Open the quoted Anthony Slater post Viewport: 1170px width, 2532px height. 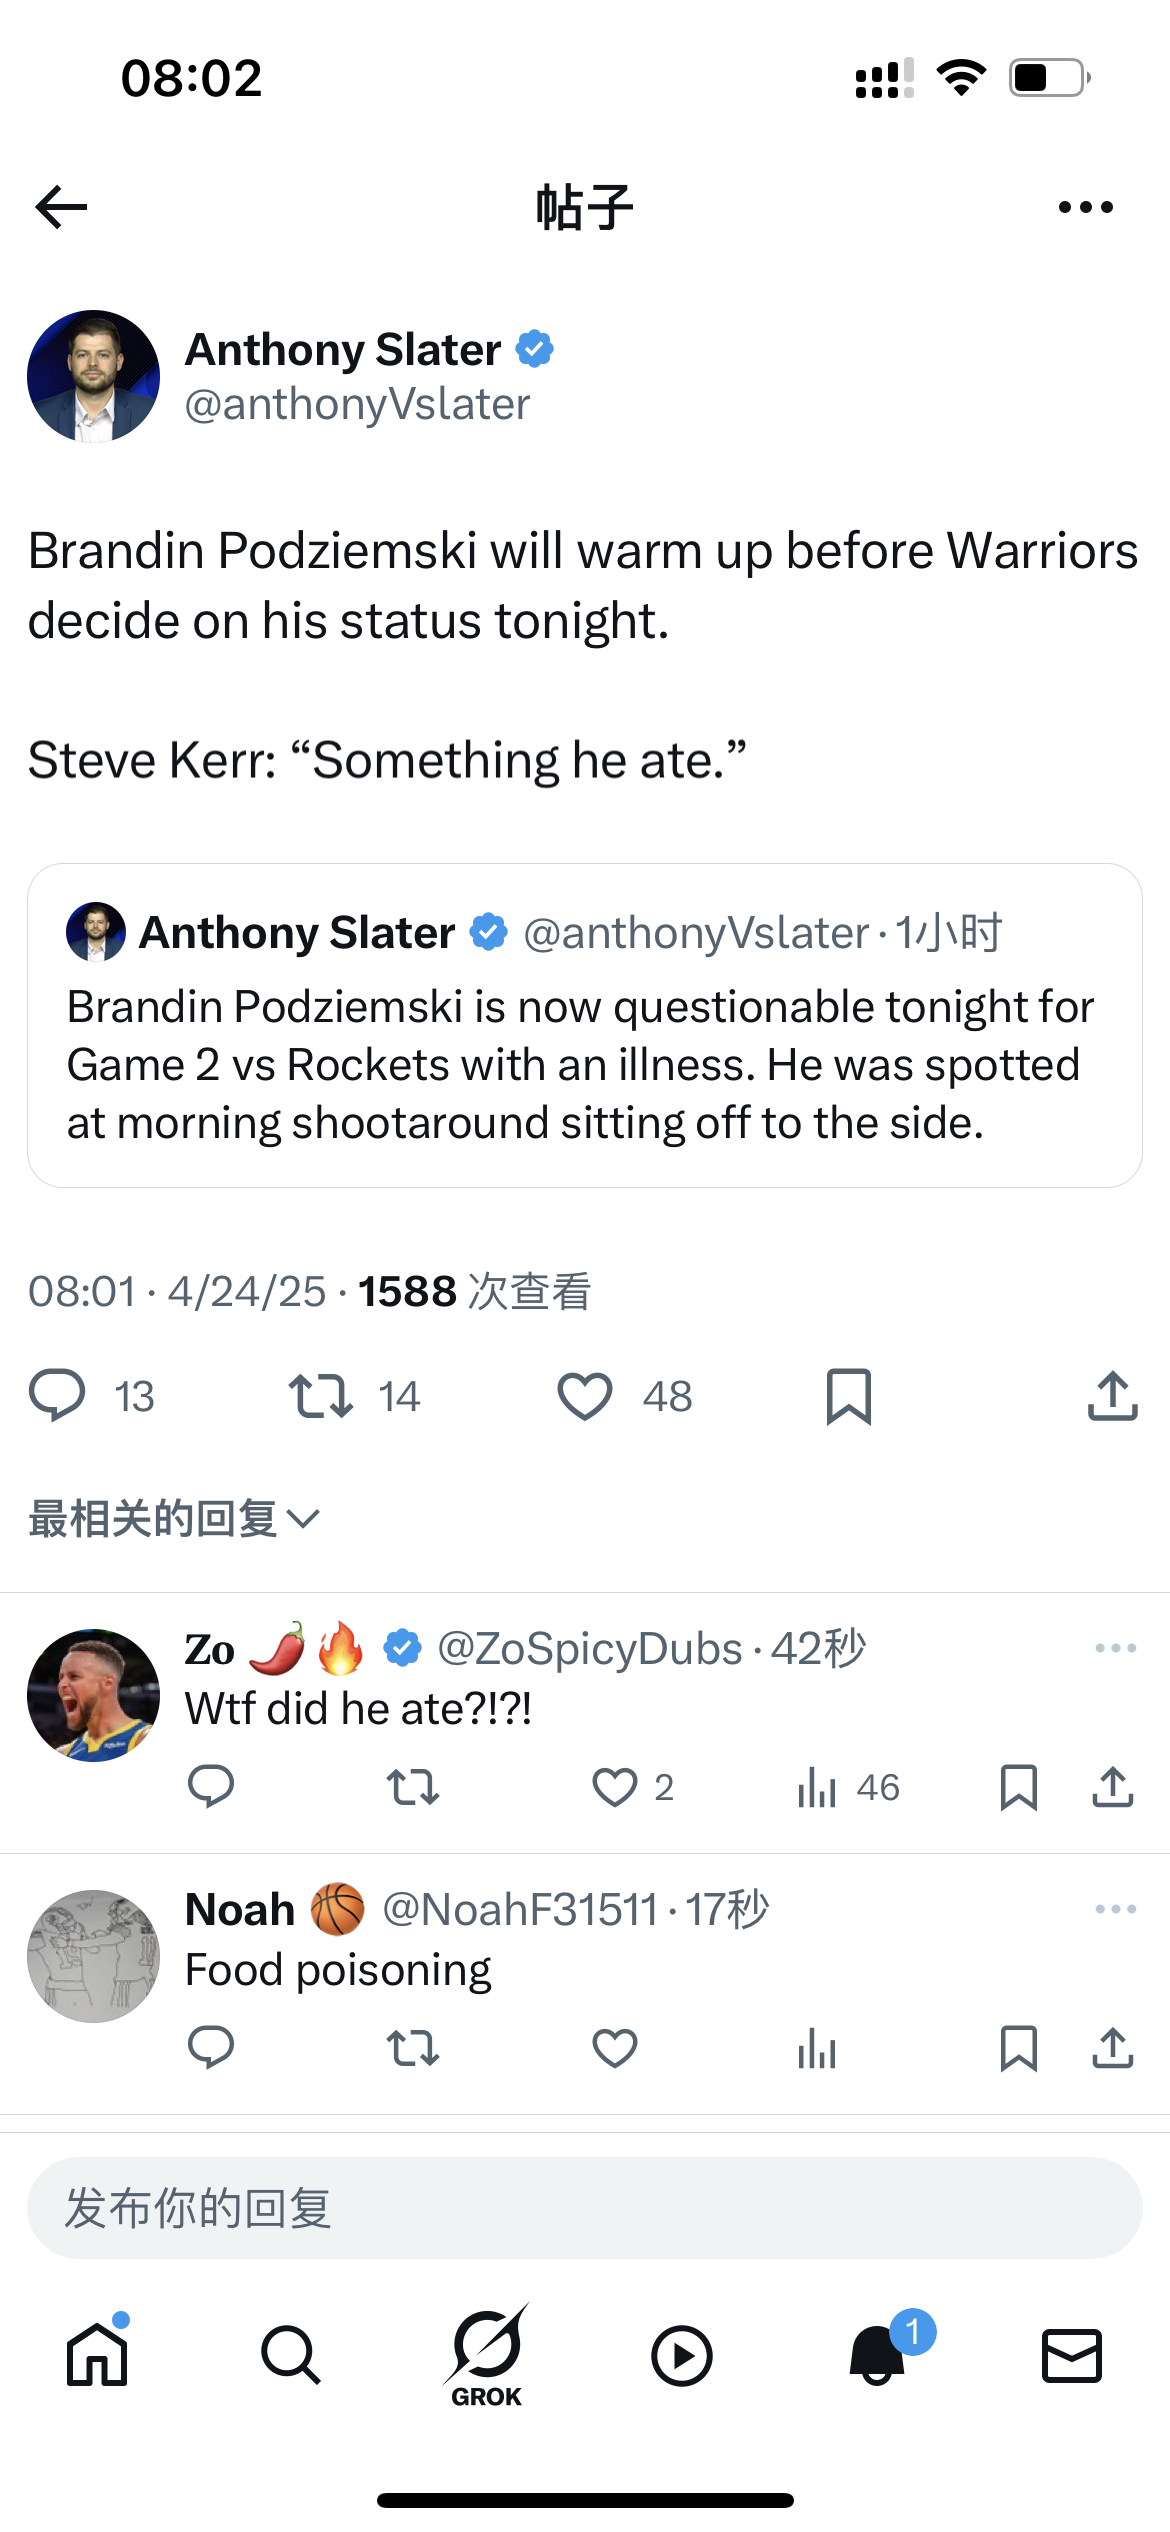click(x=585, y=1064)
